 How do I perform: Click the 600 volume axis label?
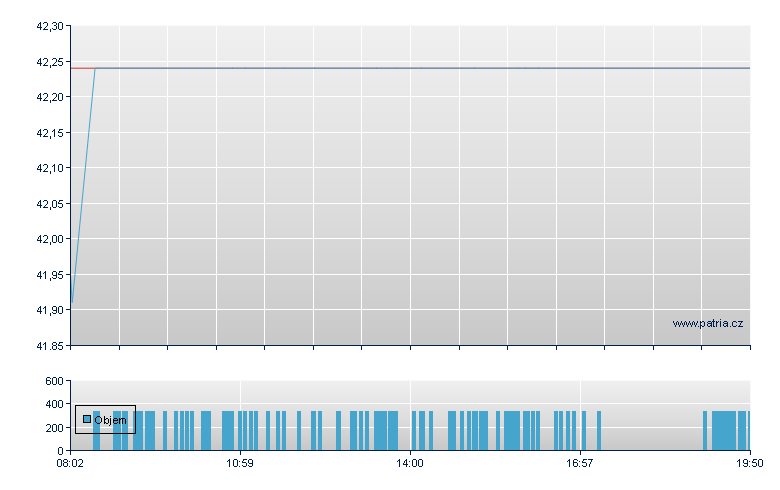click(x=54, y=381)
